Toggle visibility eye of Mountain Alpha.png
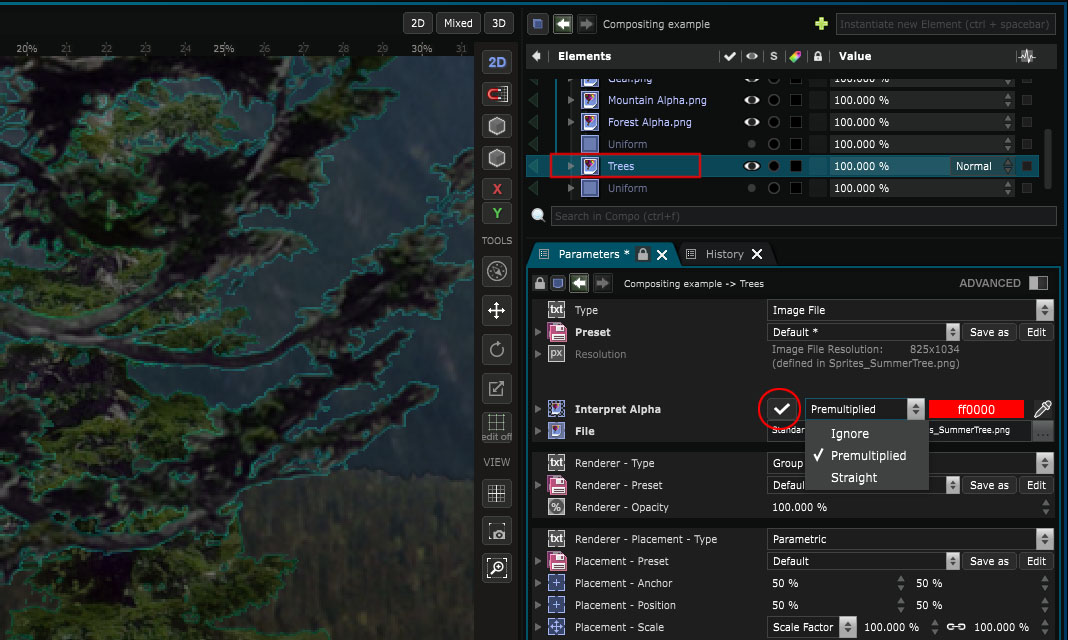This screenshot has width=1068, height=640. coord(751,100)
